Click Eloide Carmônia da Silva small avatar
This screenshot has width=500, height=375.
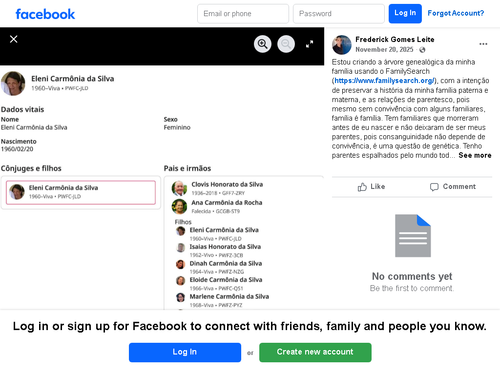[x=181, y=281]
